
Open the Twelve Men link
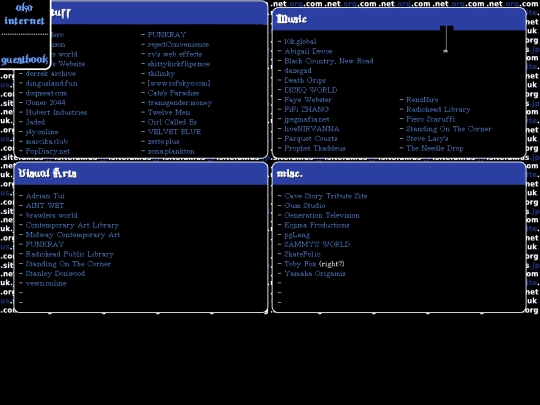point(169,112)
